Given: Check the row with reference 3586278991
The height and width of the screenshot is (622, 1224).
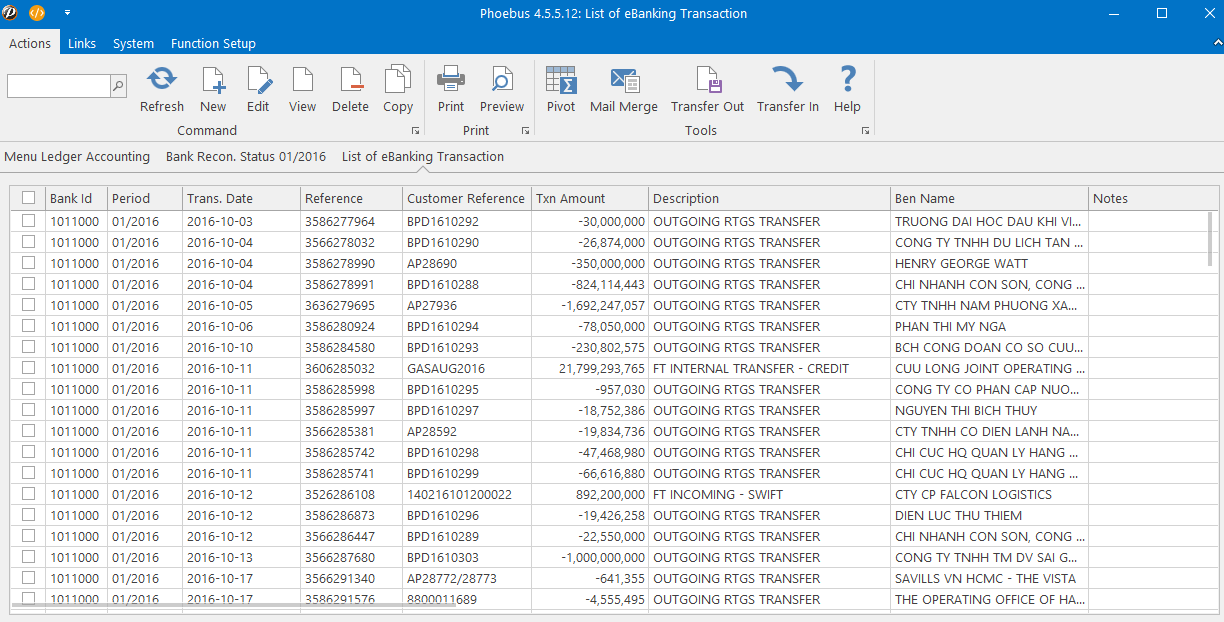Looking at the screenshot, I should (x=28, y=284).
